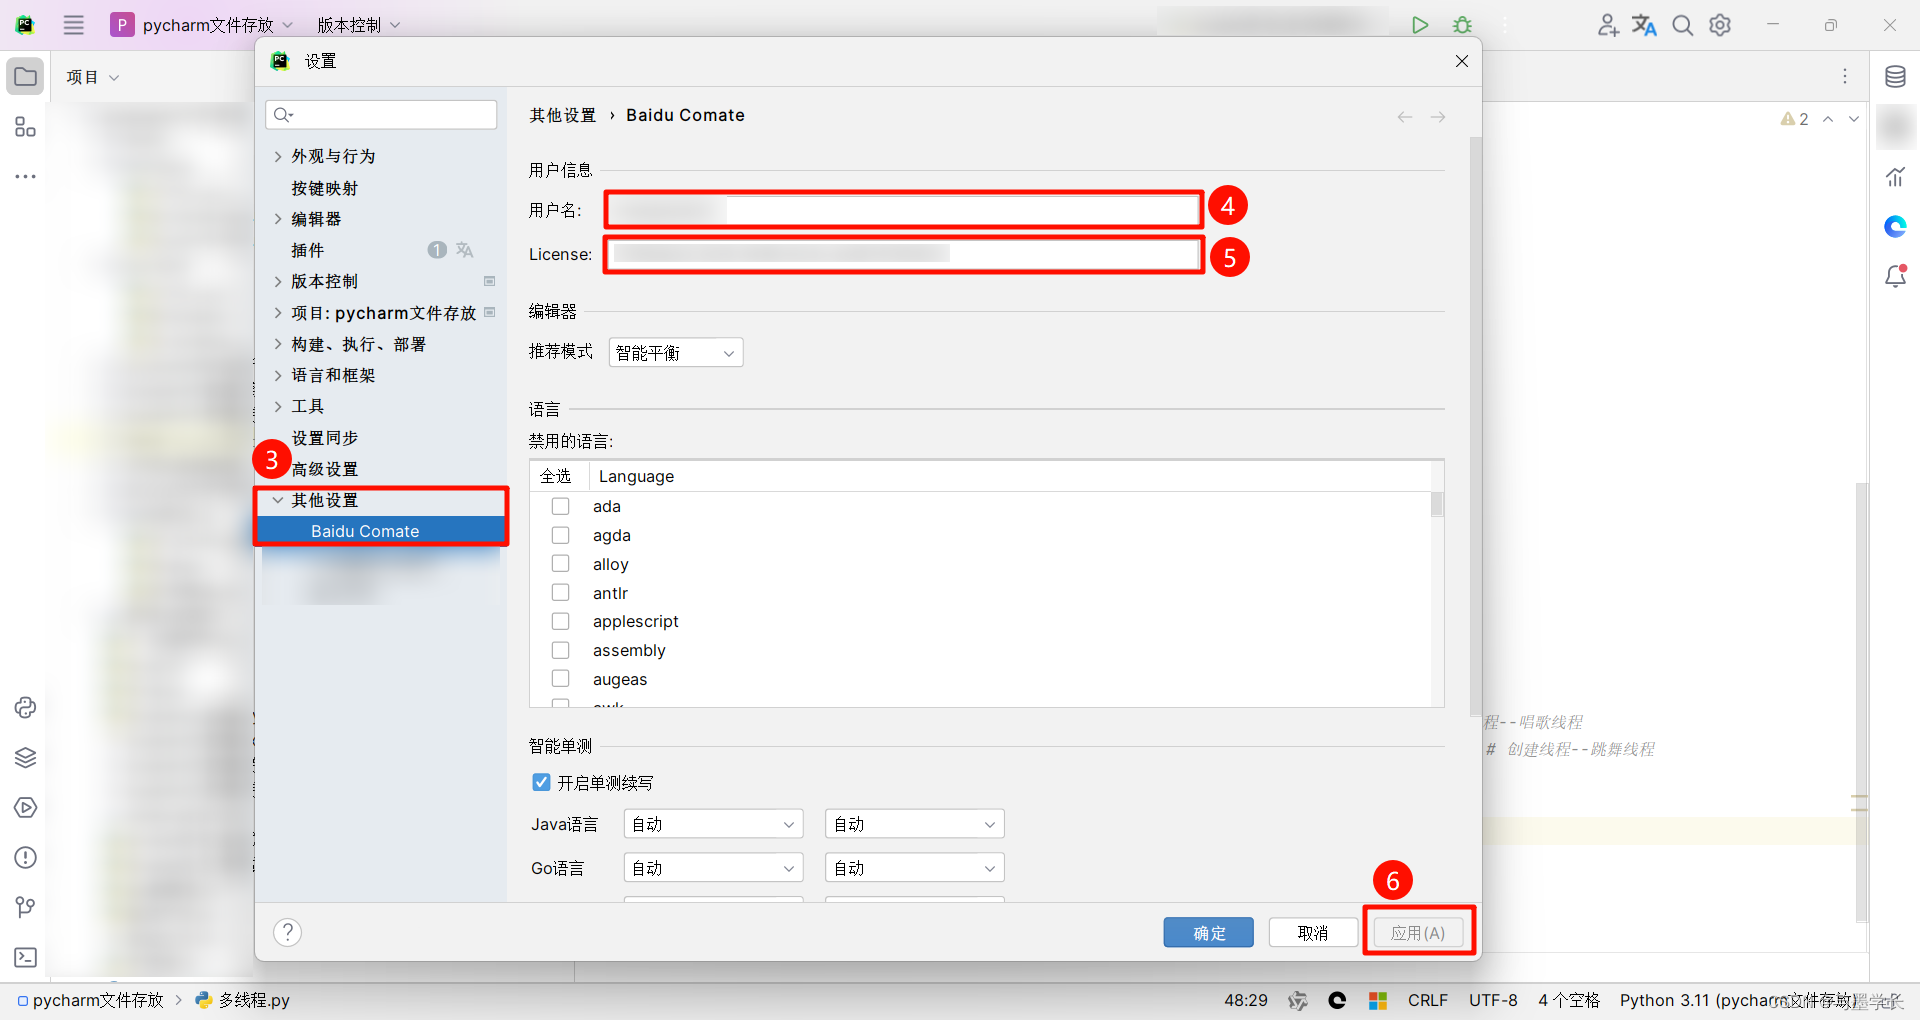Open the Project tool window folder icon
1920x1020 pixels.
coord(25,77)
